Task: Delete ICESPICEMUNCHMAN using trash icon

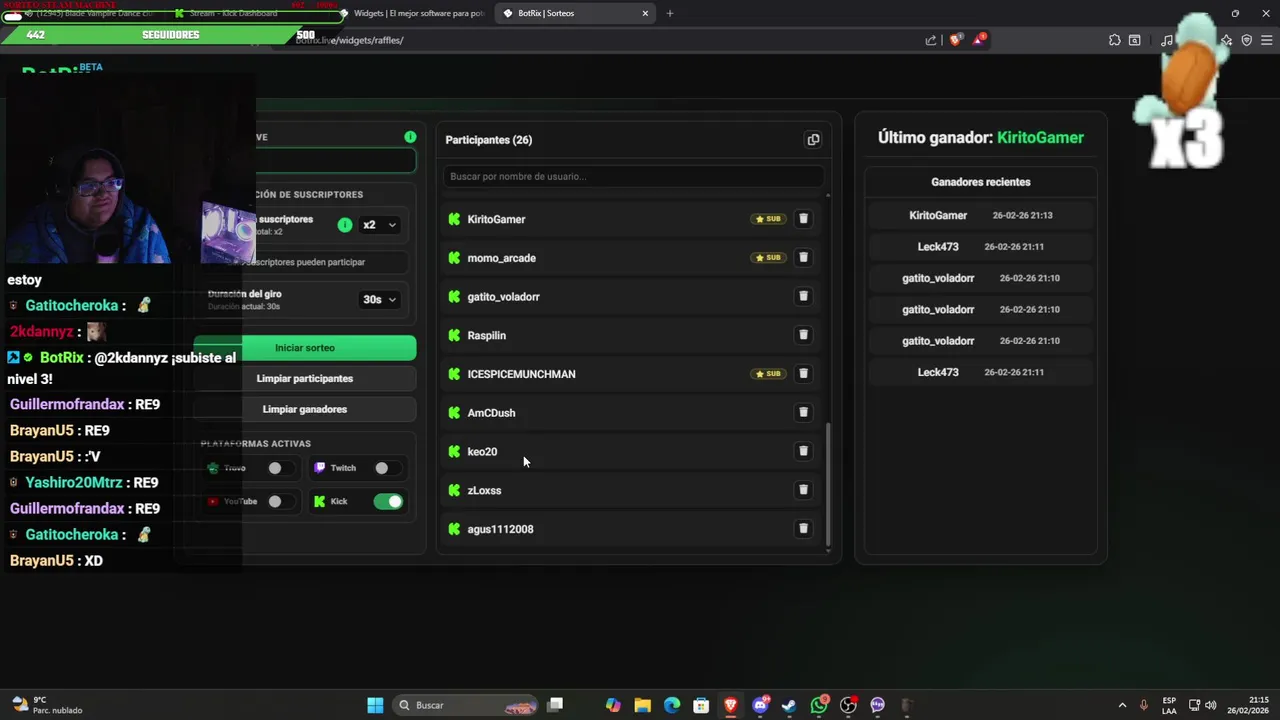Action: click(x=803, y=374)
